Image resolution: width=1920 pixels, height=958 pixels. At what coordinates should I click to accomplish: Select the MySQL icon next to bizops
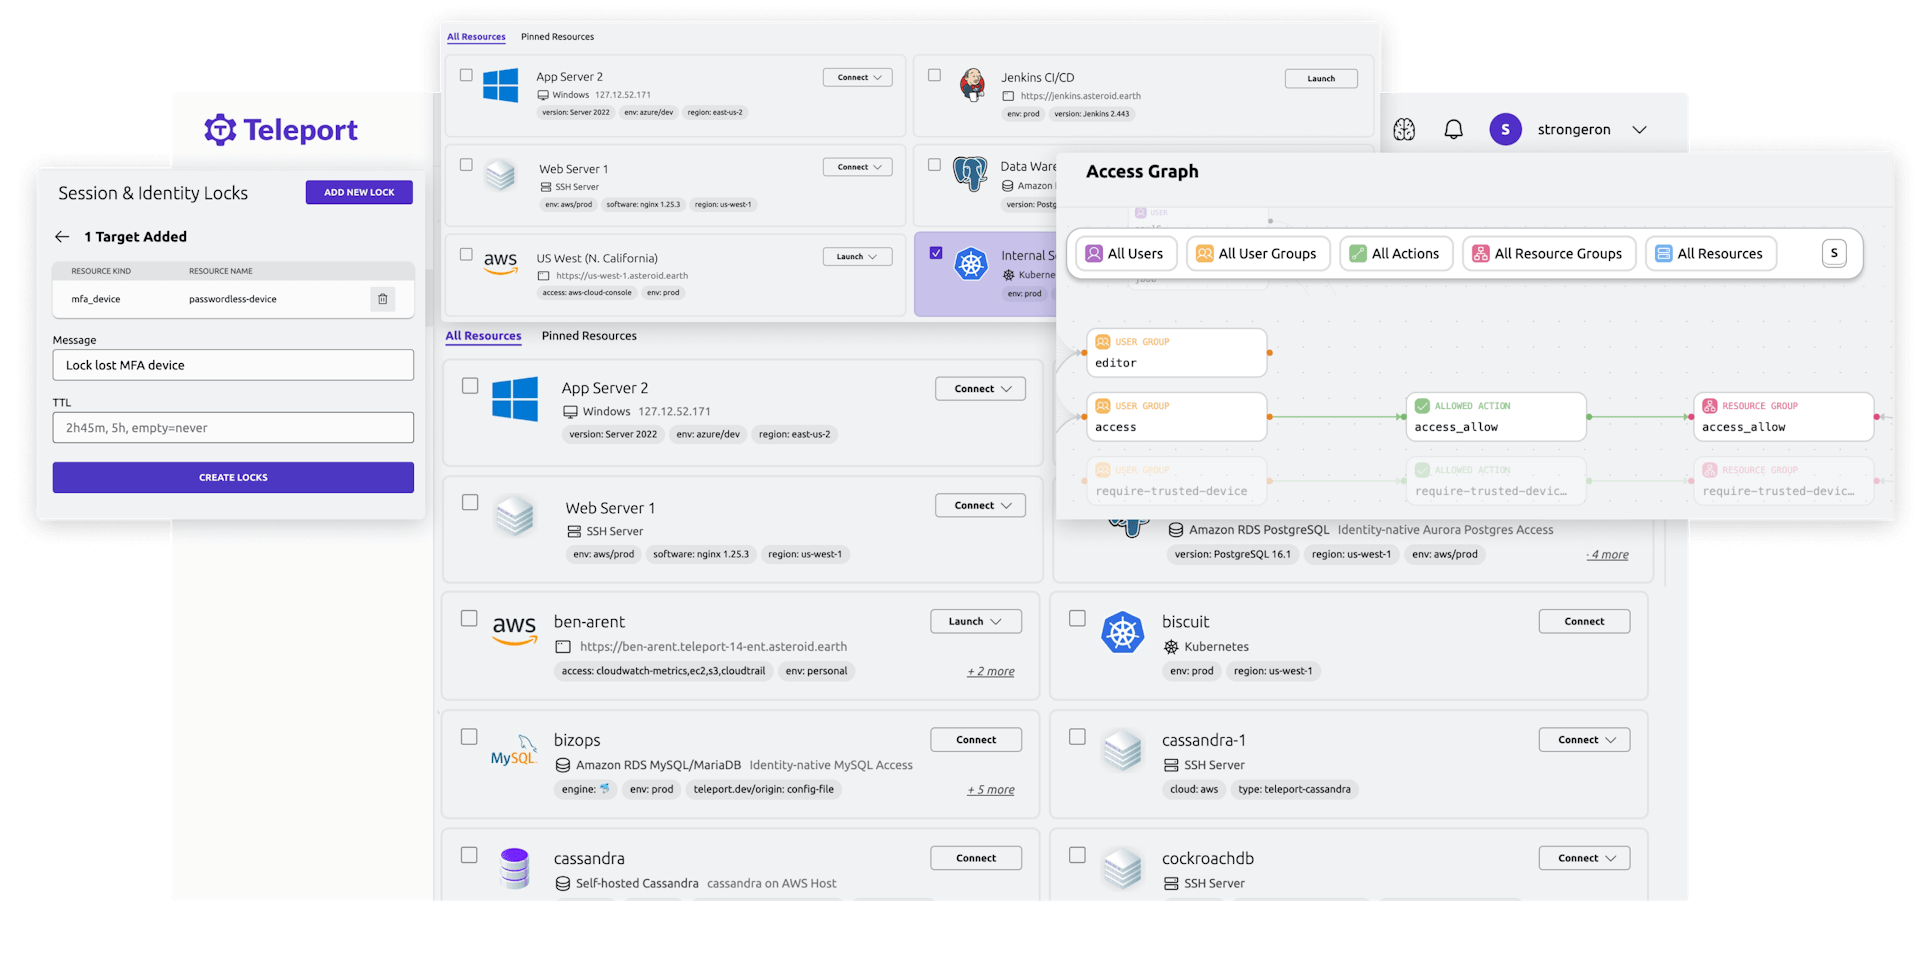[x=514, y=752]
